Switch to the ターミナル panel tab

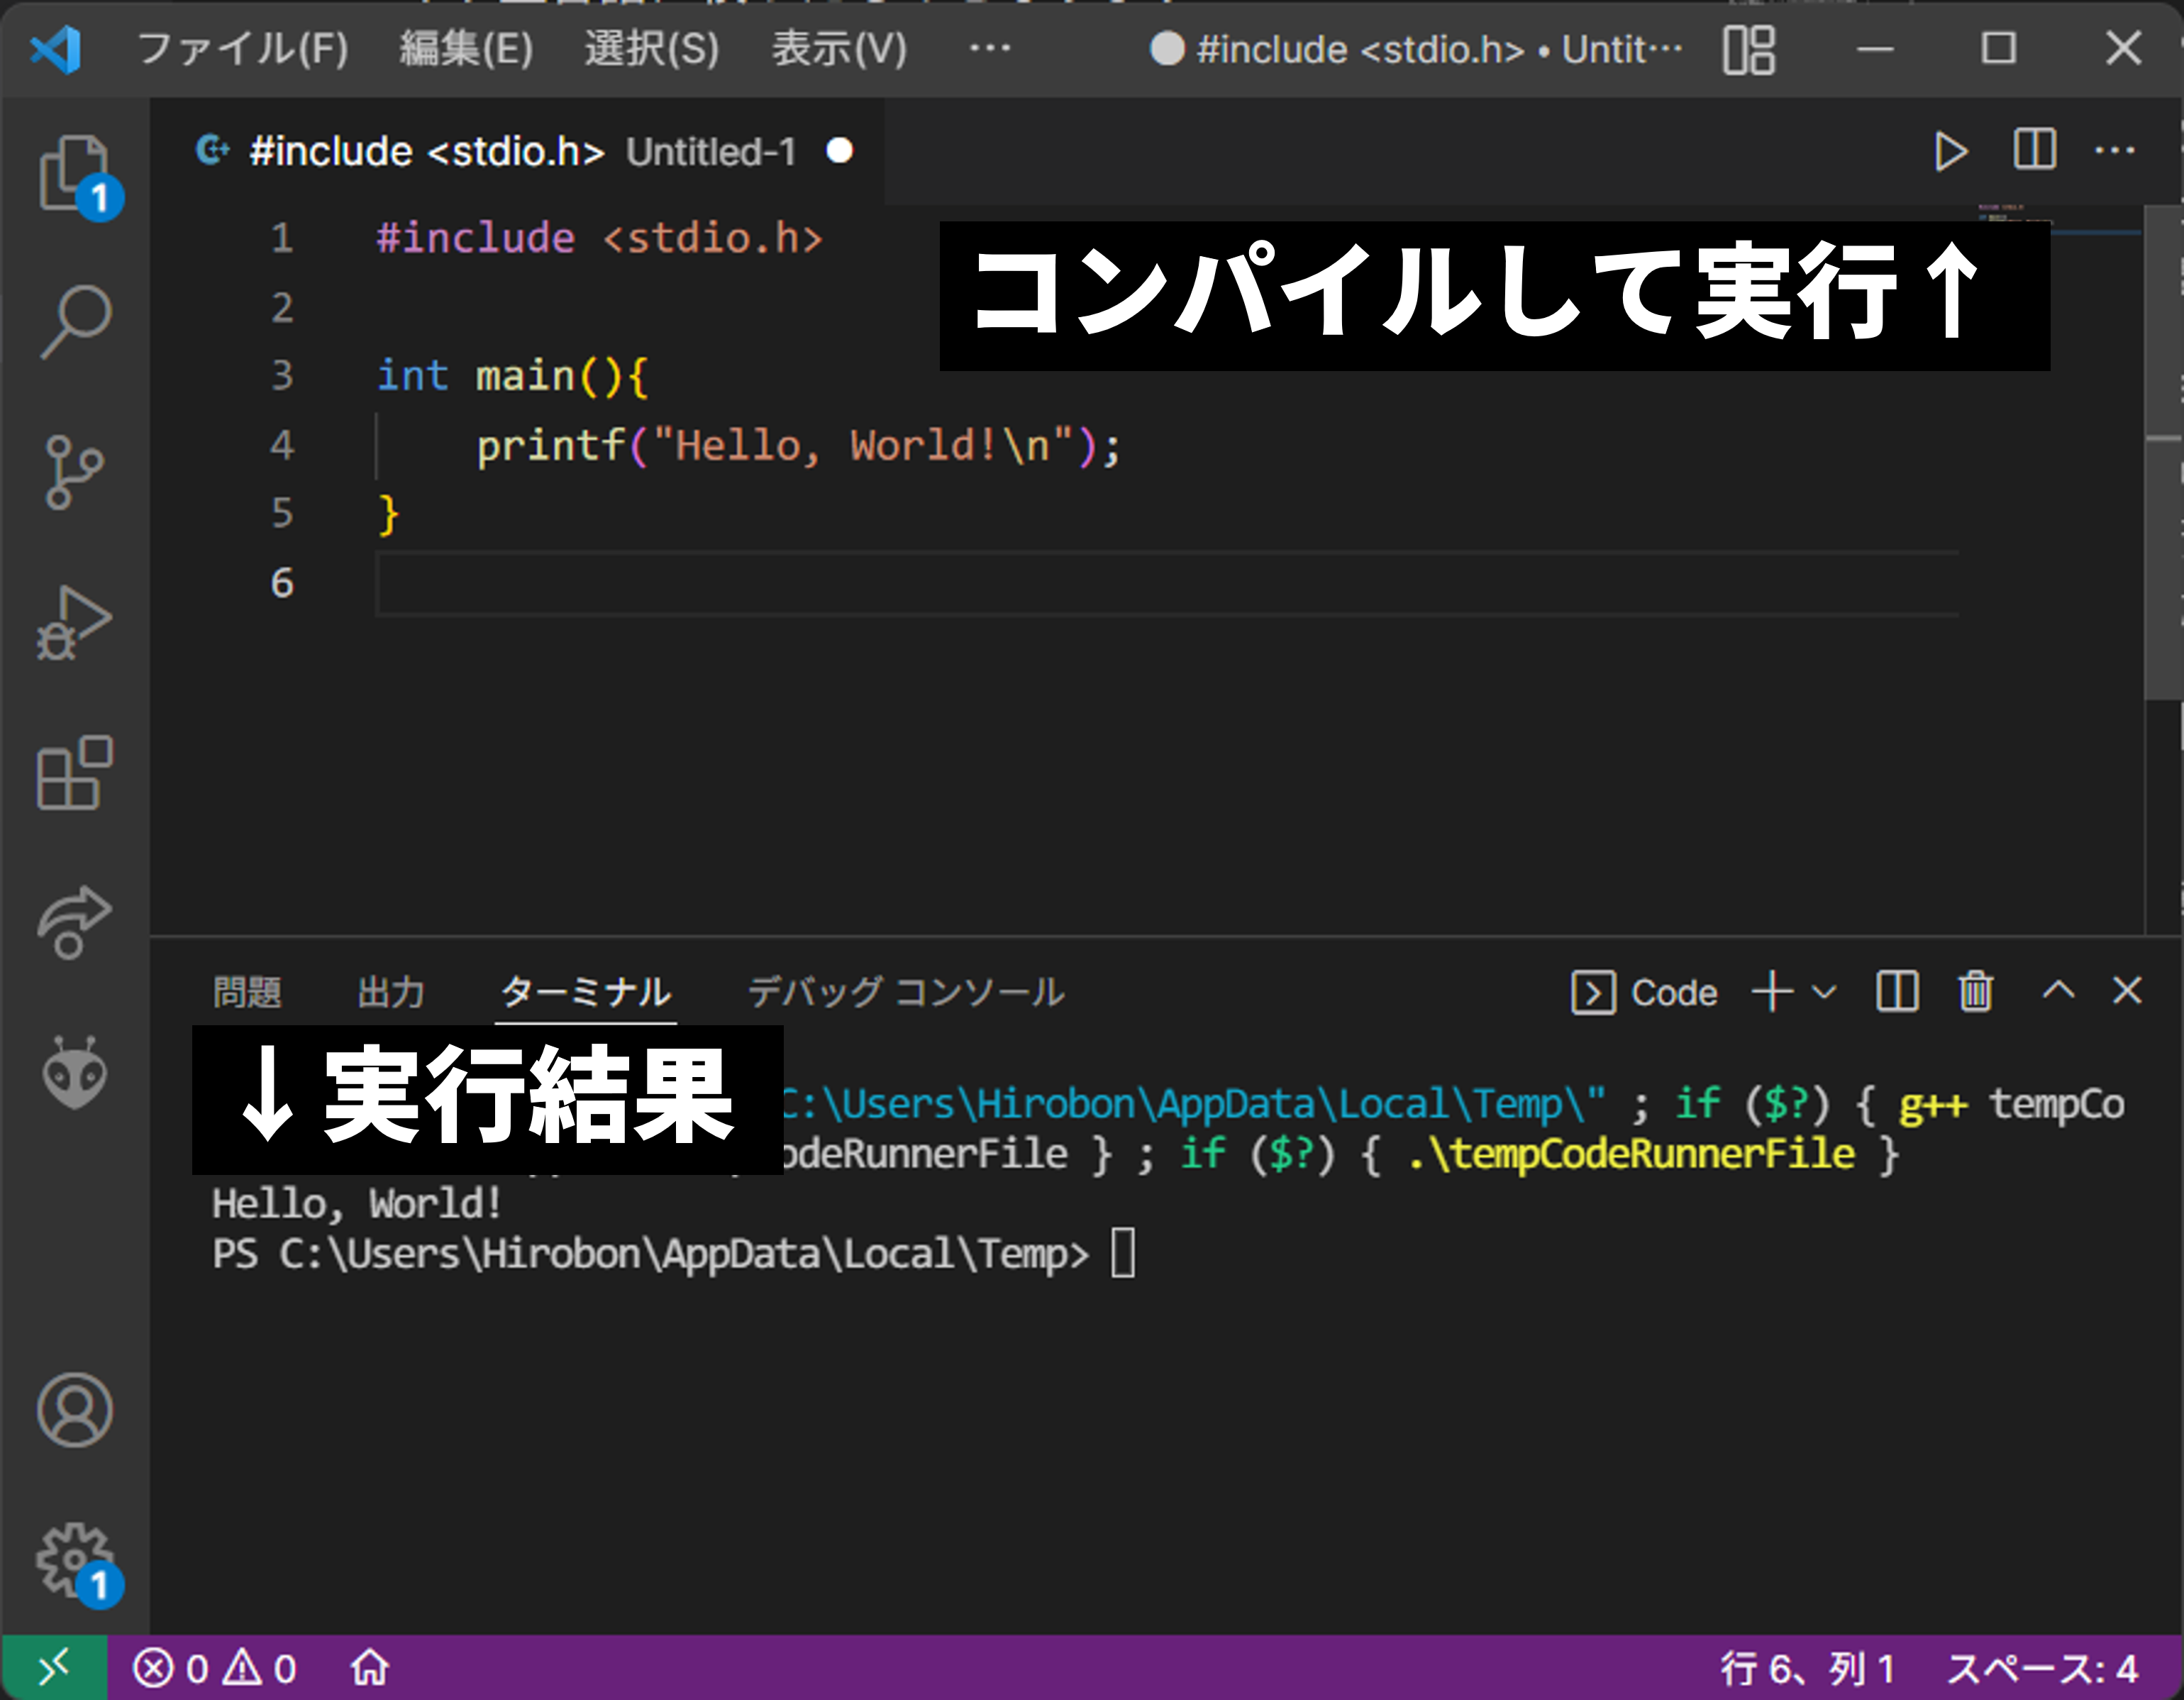tap(585, 992)
